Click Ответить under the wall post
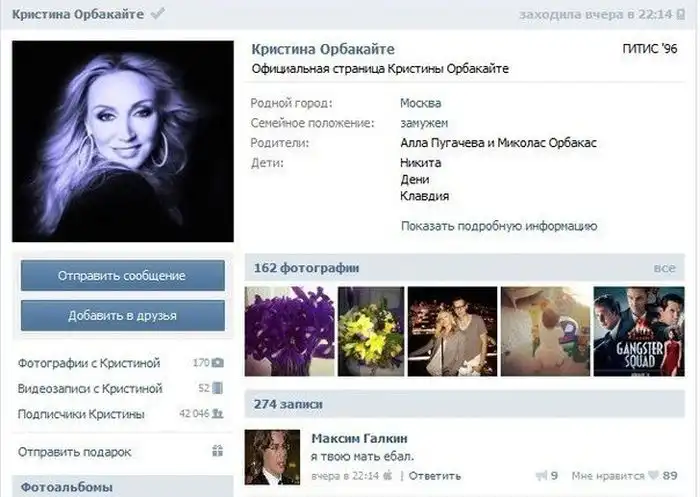 point(435,476)
